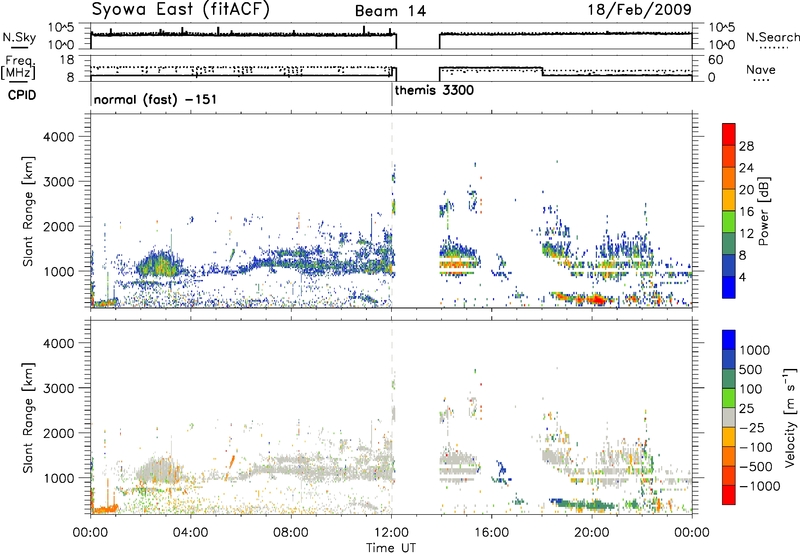This screenshot has height=554, width=800.
Task: Click the '4000' tick of the power panel
Action: 58,137
